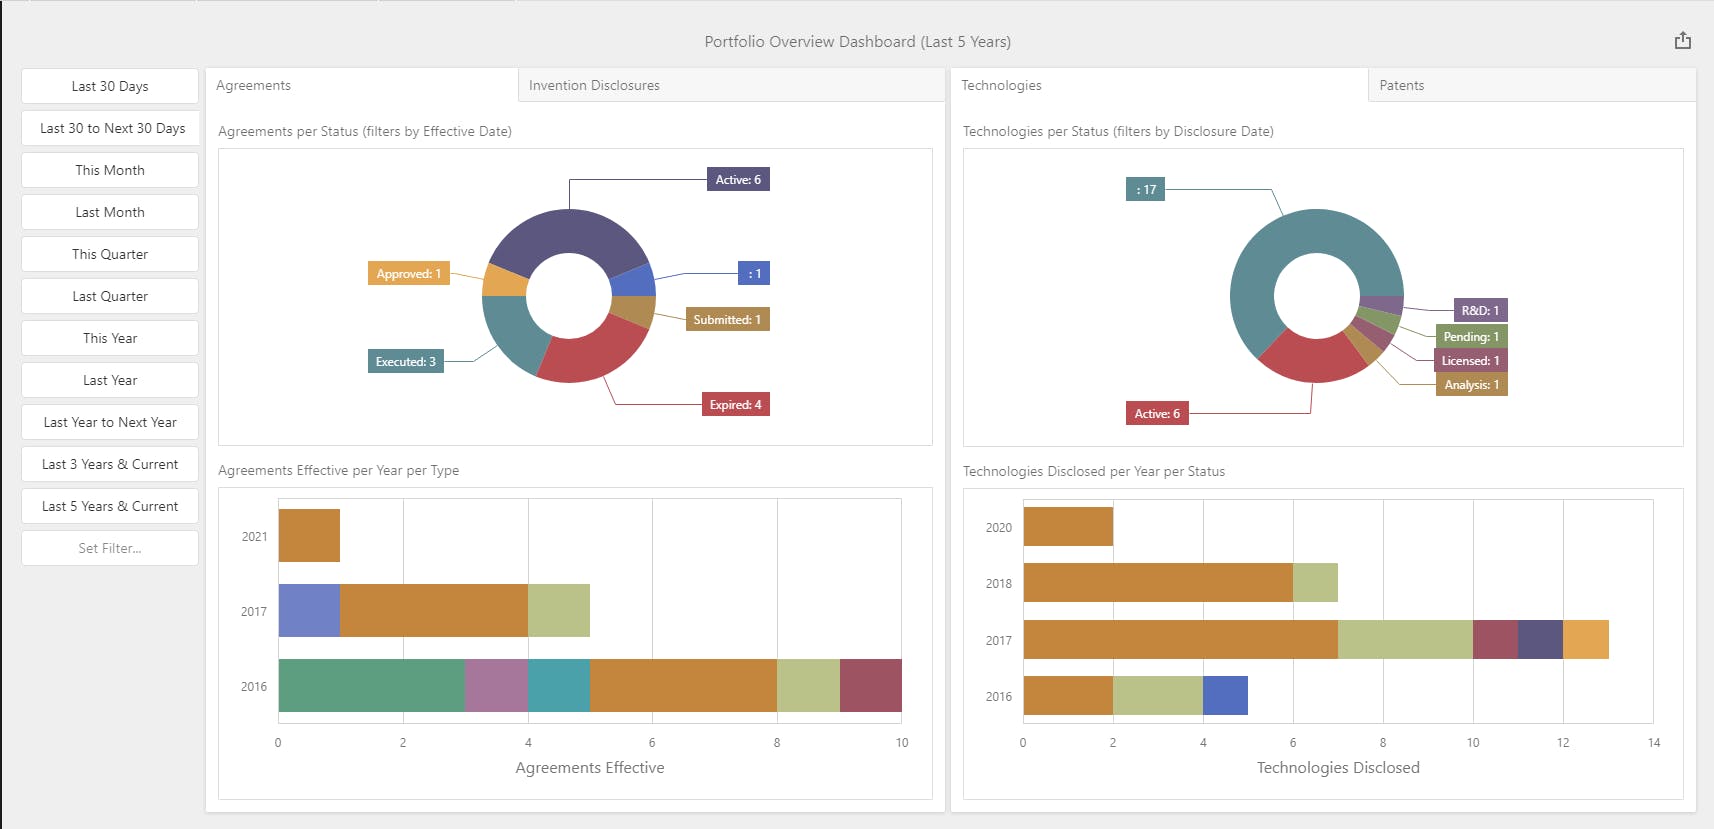The height and width of the screenshot is (829, 1714).
Task: Apply the This Quarter filter
Action: [x=110, y=254]
